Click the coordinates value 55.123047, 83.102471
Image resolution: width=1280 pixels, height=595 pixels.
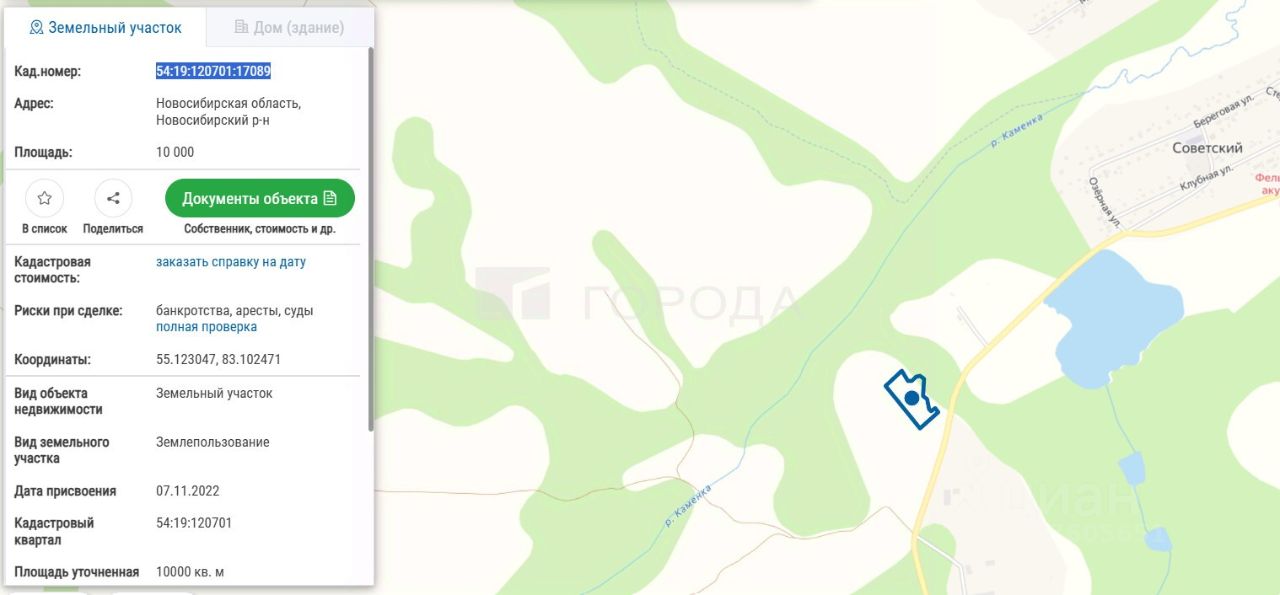[218, 359]
